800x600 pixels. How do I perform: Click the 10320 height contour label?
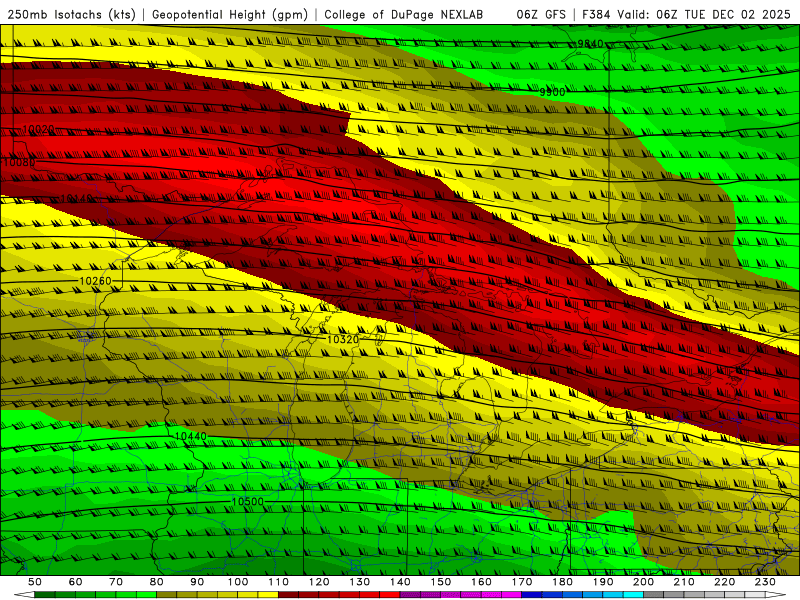(343, 339)
